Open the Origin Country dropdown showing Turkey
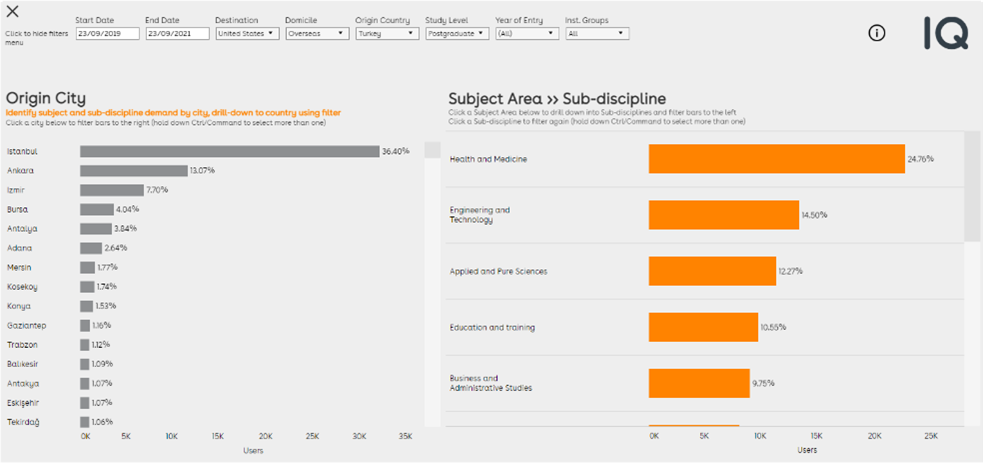The height and width of the screenshot is (463, 983). tap(386, 33)
